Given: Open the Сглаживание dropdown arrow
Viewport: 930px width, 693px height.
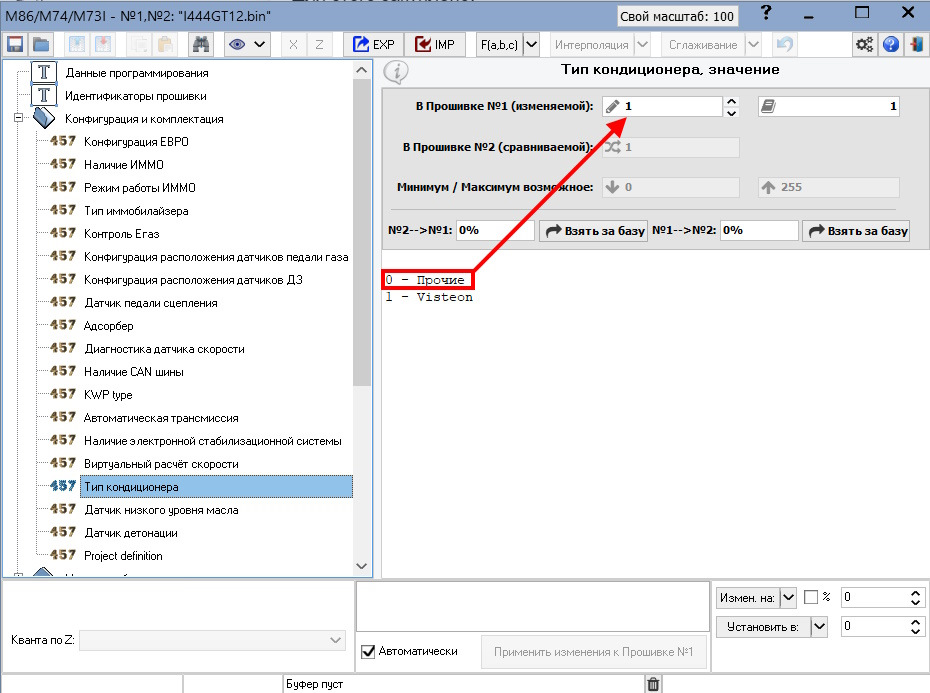Looking at the screenshot, I should point(753,44).
